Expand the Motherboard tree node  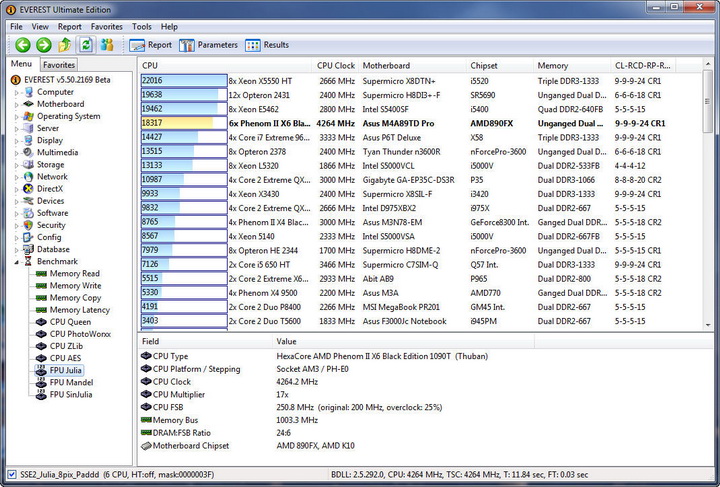[17, 104]
